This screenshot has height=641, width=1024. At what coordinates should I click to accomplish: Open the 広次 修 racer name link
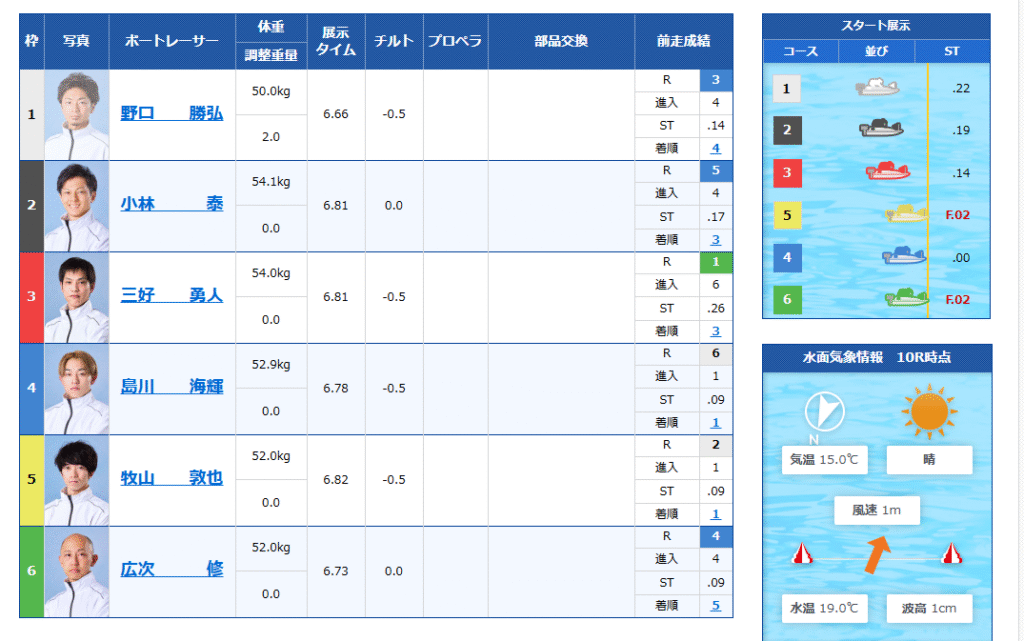click(x=171, y=569)
